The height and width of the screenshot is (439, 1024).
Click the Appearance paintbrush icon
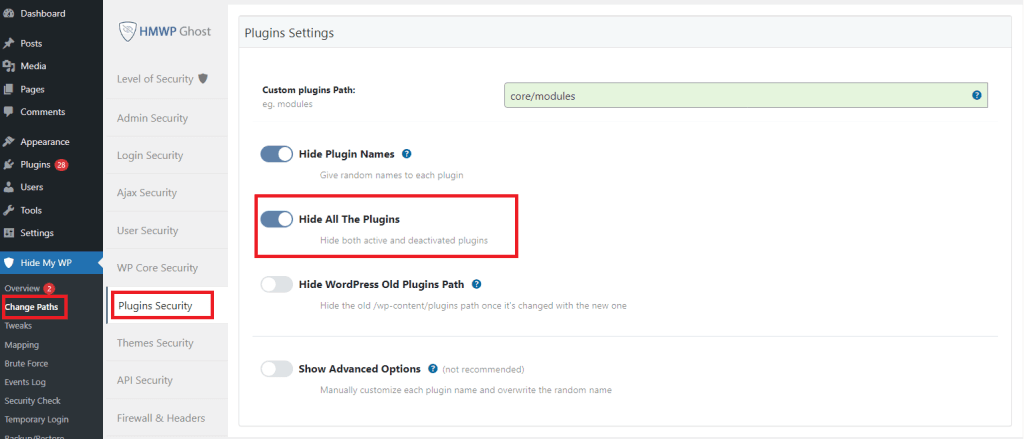click(x=8, y=142)
